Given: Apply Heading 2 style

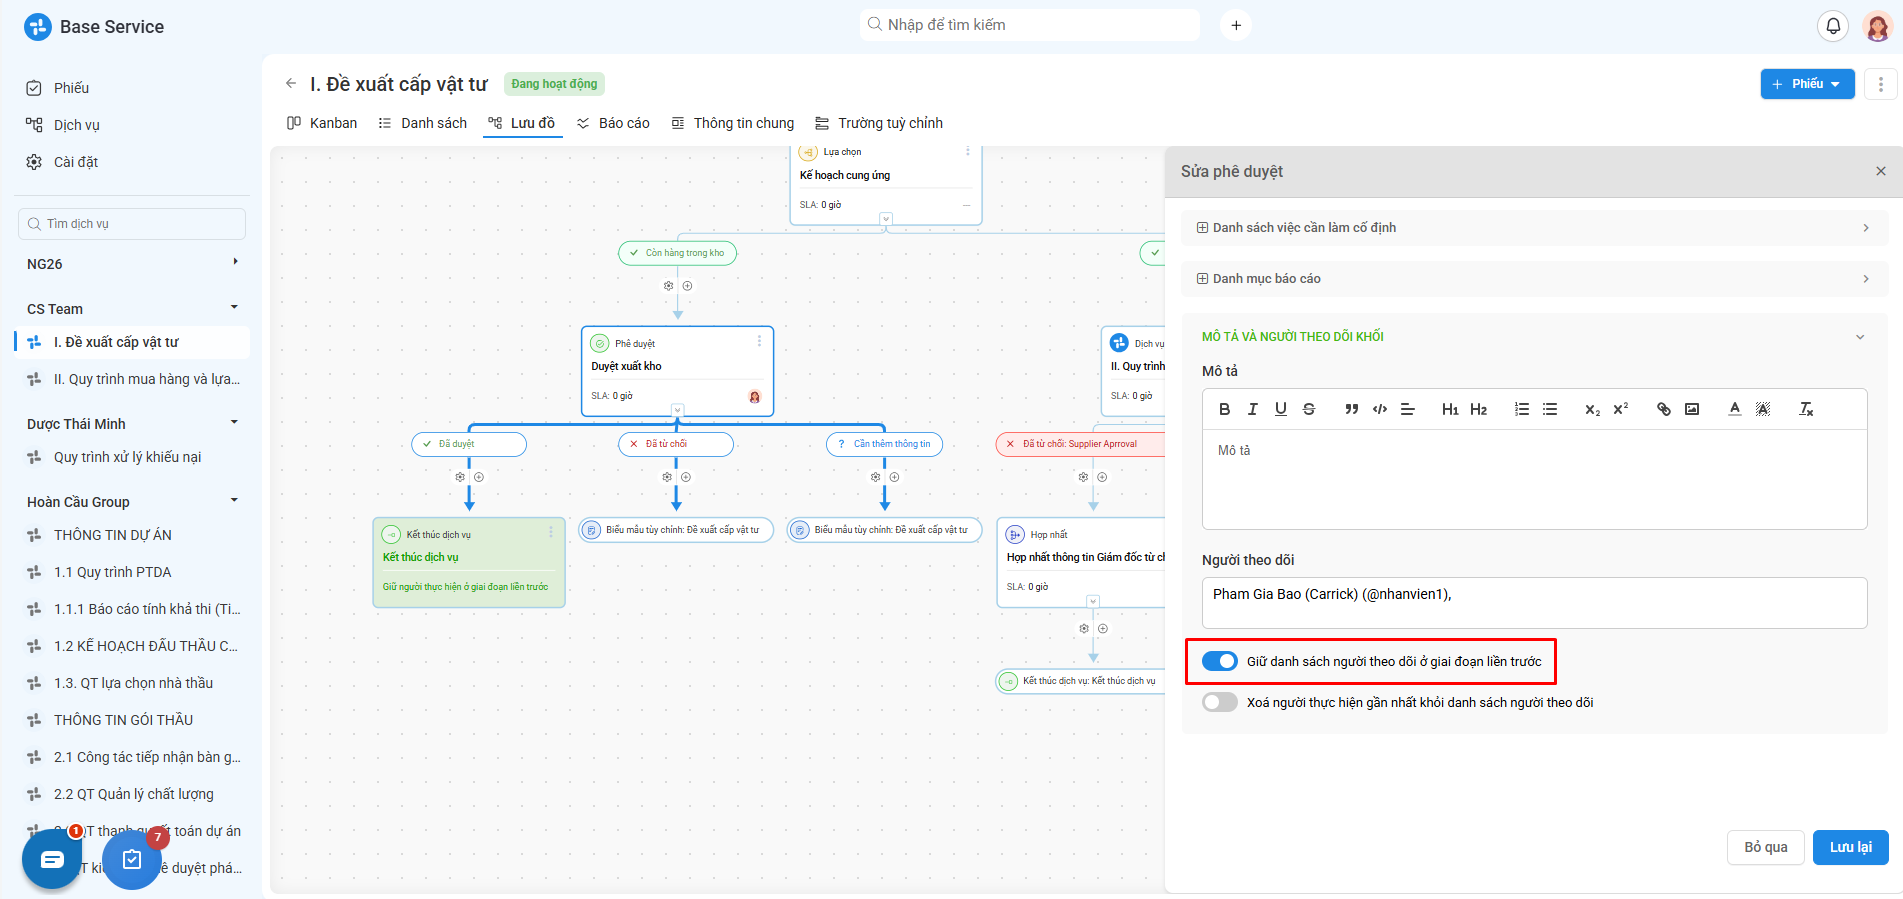Looking at the screenshot, I should (1479, 409).
